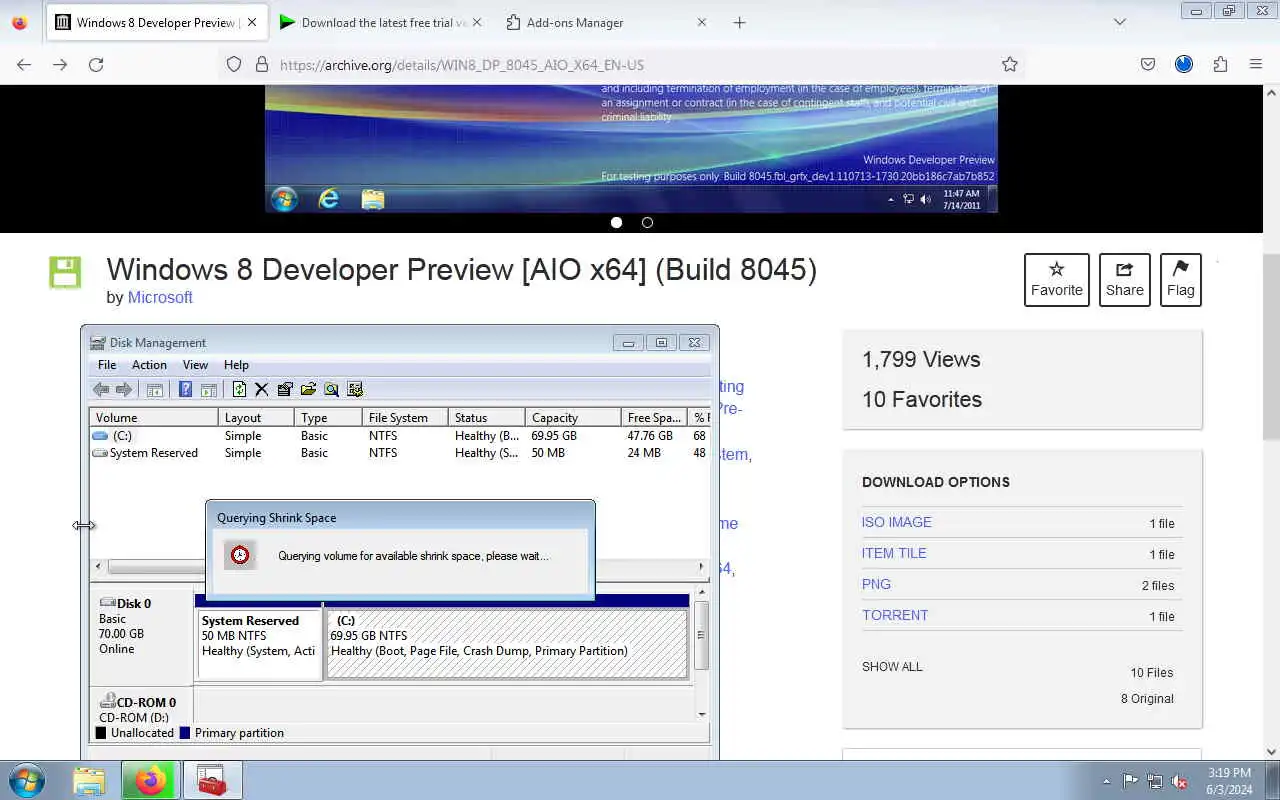Open the Pocket save icon
This screenshot has width=1280, height=800.
pyautogui.click(x=1148, y=64)
